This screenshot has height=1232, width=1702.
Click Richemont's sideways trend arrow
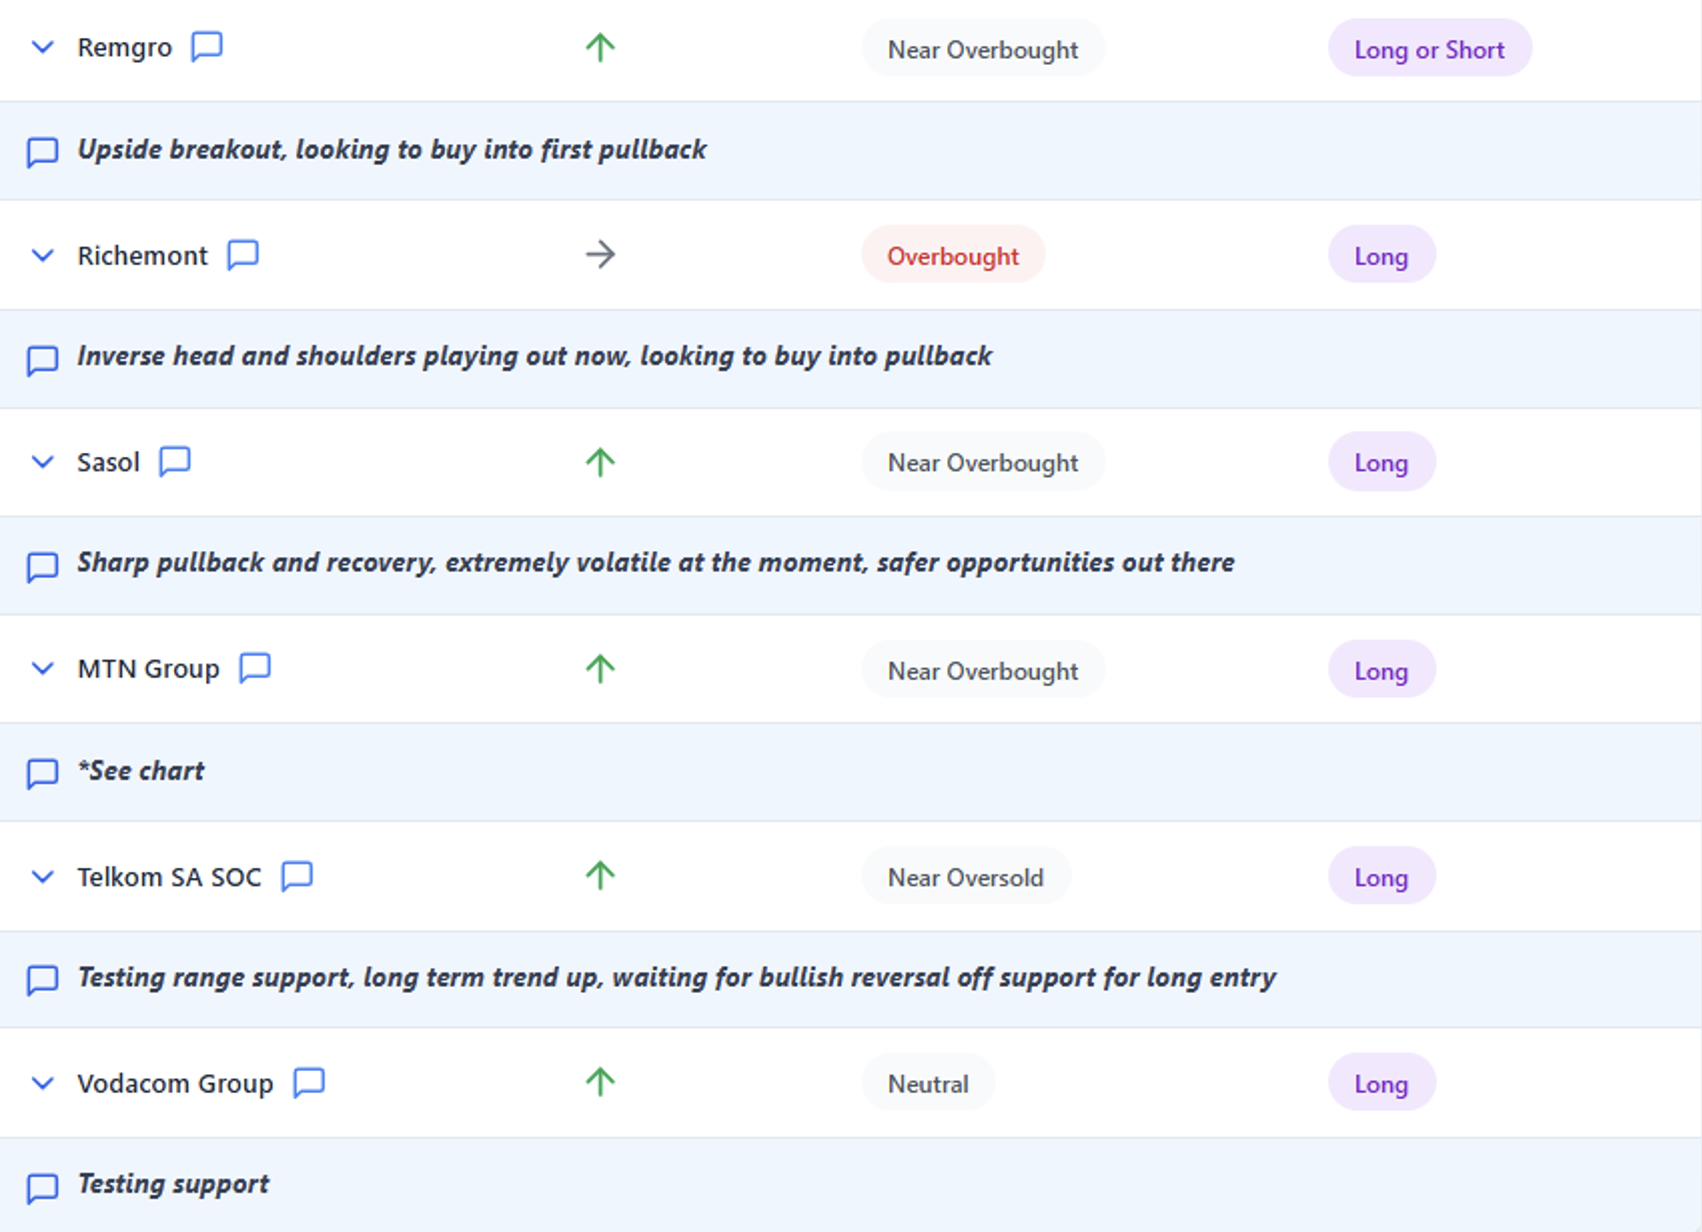click(600, 255)
